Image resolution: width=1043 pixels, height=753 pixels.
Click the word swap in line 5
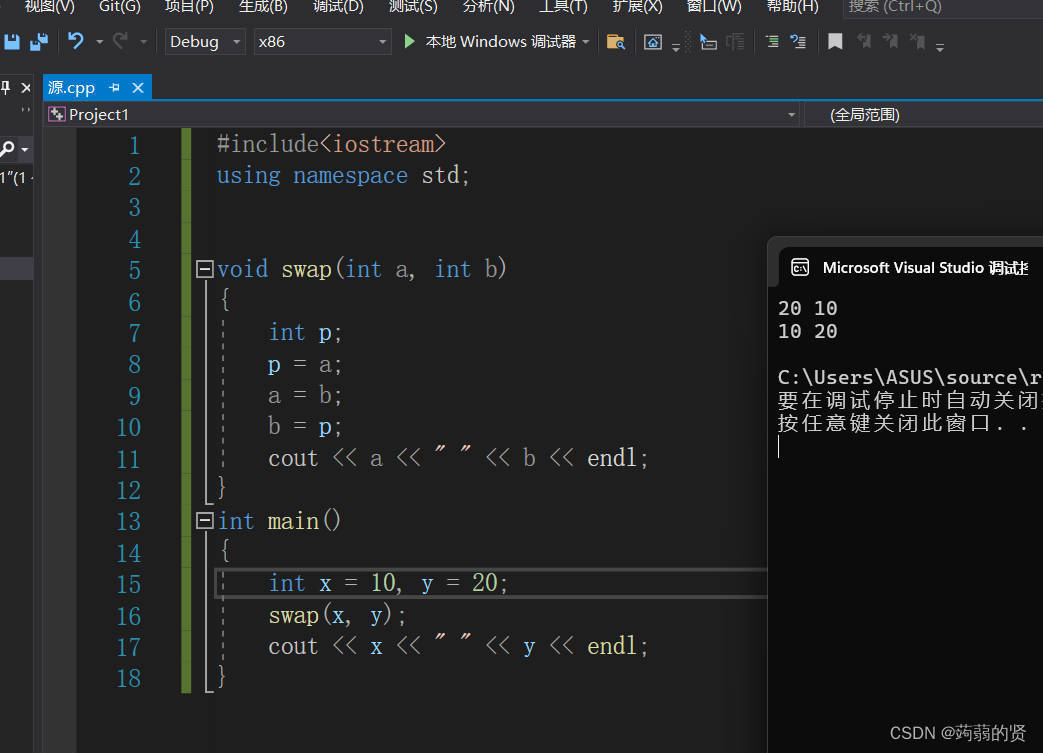click(x=306, y=269)
